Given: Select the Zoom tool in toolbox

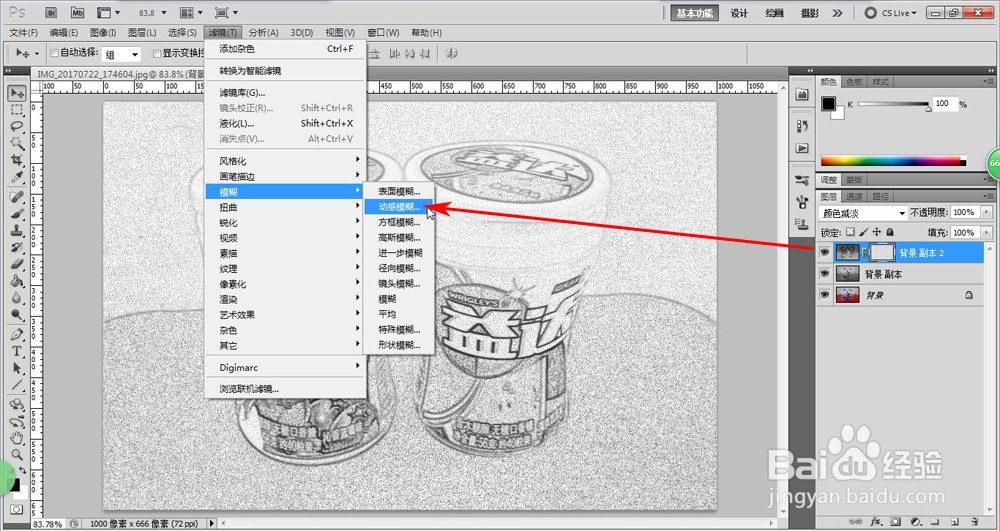Looking at the screenshot, I should click(x=17, y=454).
